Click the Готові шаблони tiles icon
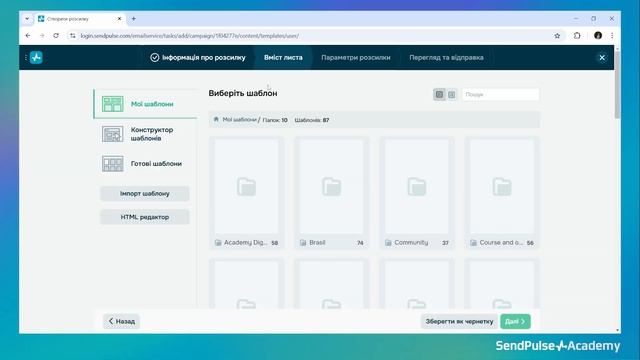Viewport: 640px width, 360px height. click(x=113, y=164)
